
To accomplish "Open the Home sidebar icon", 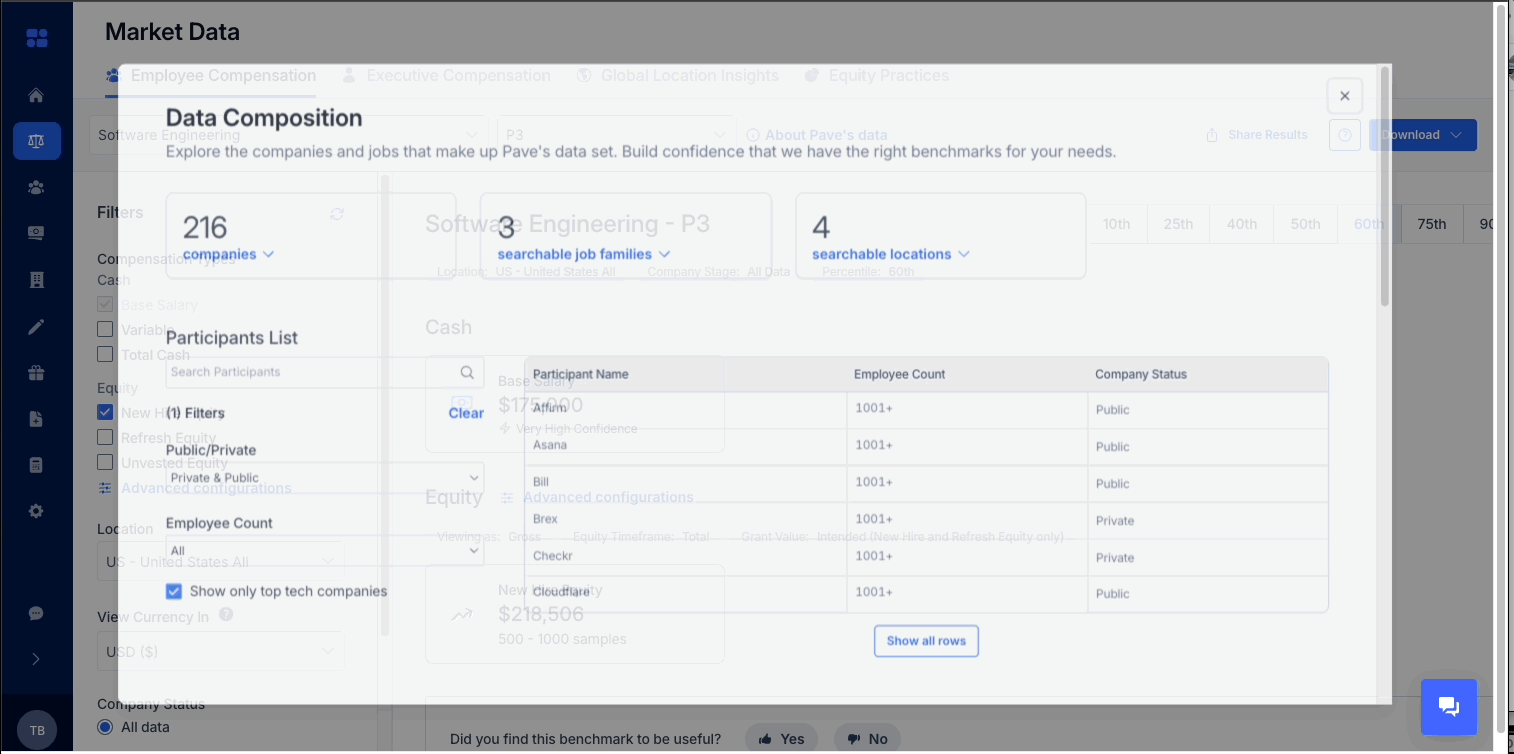I will click(35, 95).
